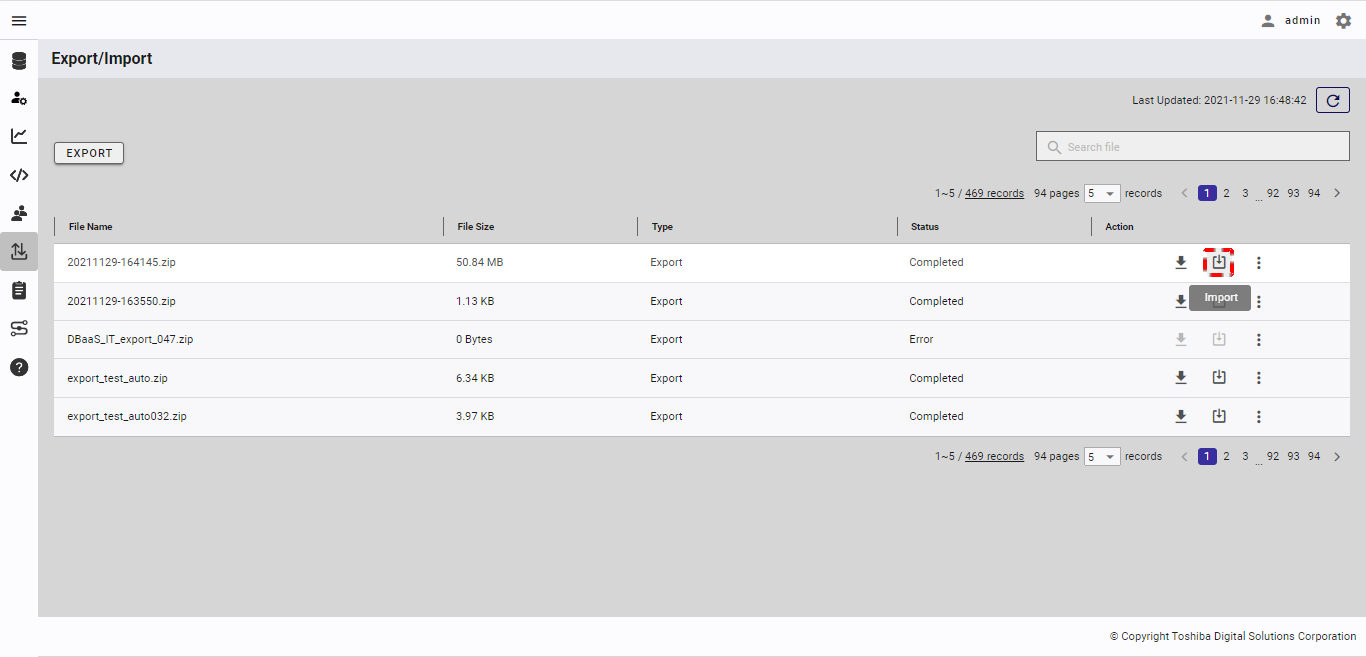Sort by the File Size column header
The height and width of the screenshot is (657, 1366).
tap(476, 227)
